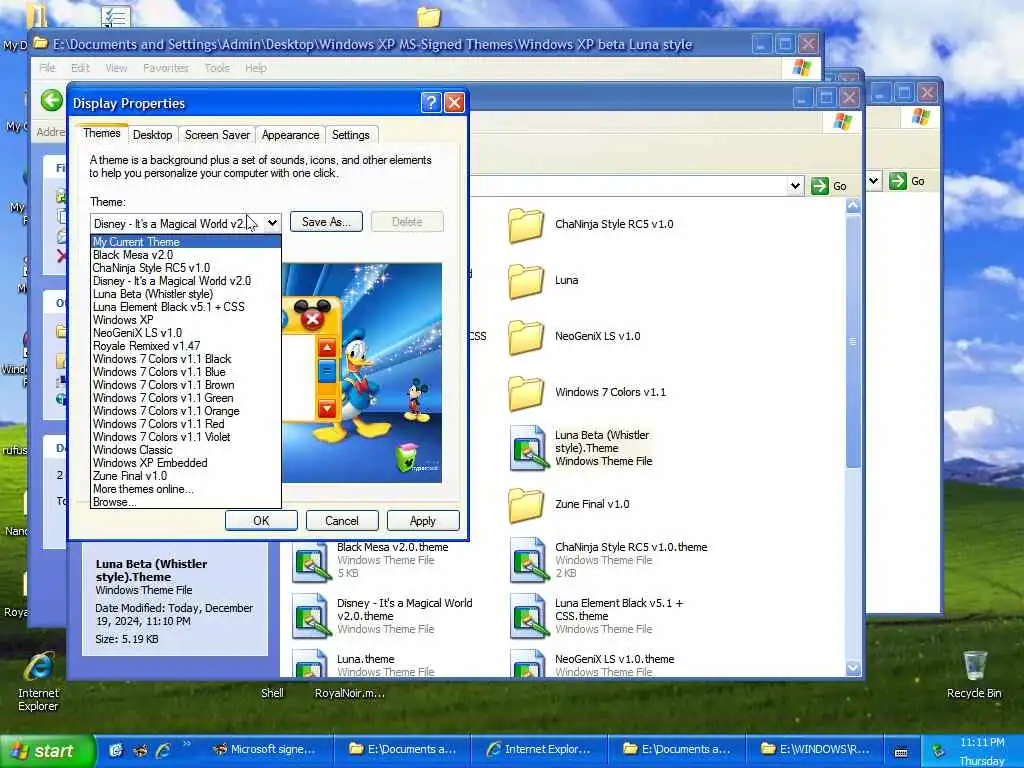Viewport: 1024px width, 768px height.
Task: Select the Luna.theme file icon
Action: [x=310, y=663]
